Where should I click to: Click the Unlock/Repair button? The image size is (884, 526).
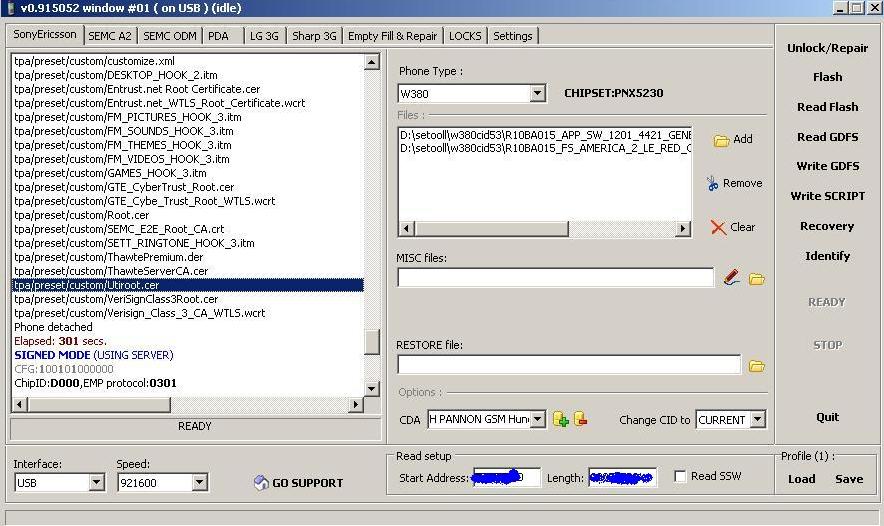[x=827, y=48]
